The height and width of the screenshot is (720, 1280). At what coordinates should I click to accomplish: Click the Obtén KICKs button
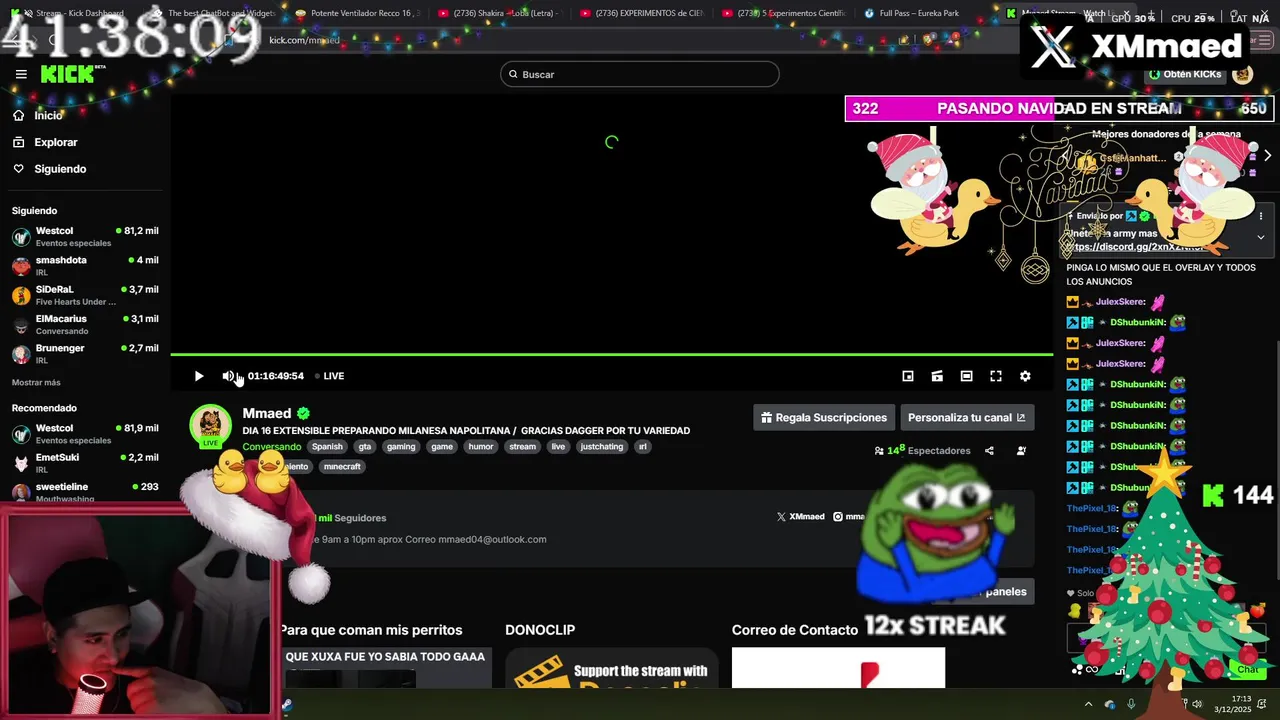(1185, 74)
